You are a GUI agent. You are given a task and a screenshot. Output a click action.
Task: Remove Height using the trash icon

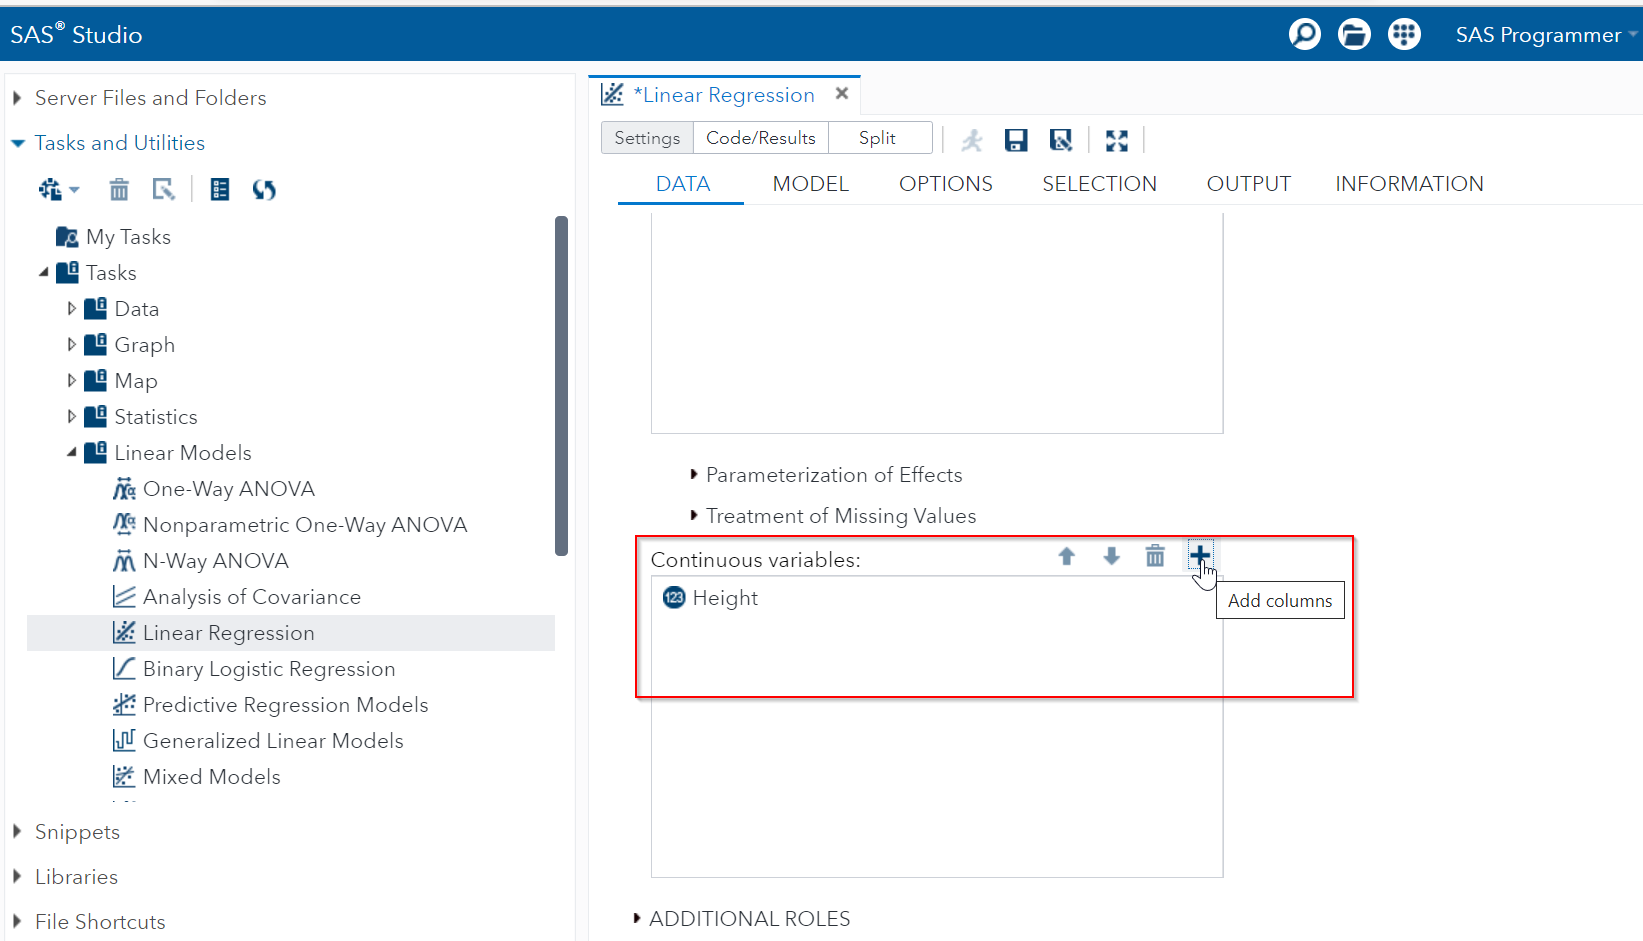(x=1155, y=556)
